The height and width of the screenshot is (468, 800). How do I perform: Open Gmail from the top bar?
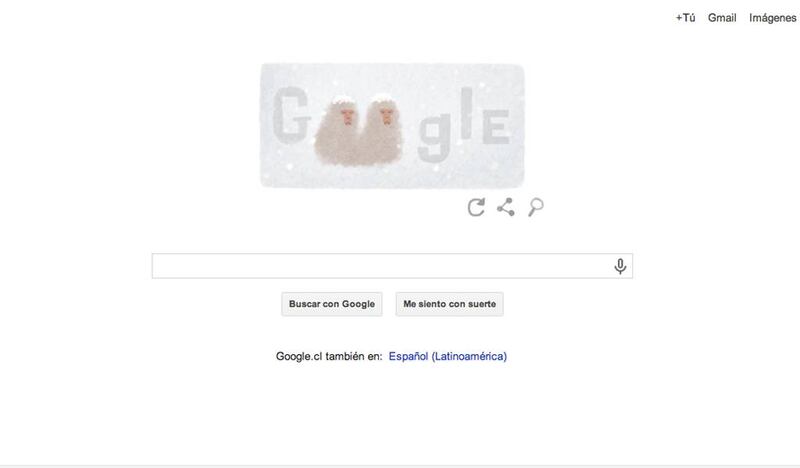722,18
